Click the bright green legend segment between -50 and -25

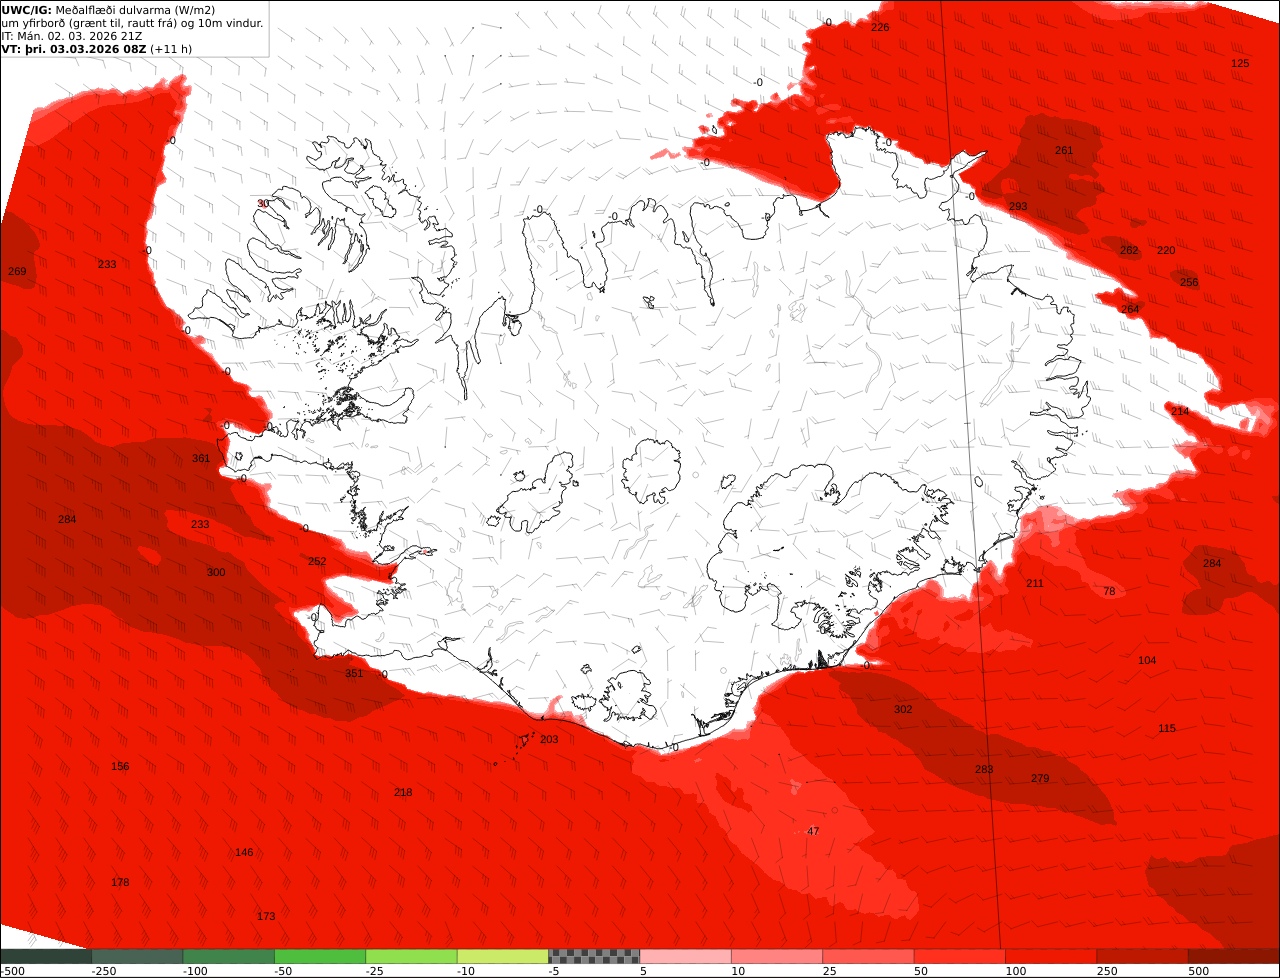pos(320,956)
